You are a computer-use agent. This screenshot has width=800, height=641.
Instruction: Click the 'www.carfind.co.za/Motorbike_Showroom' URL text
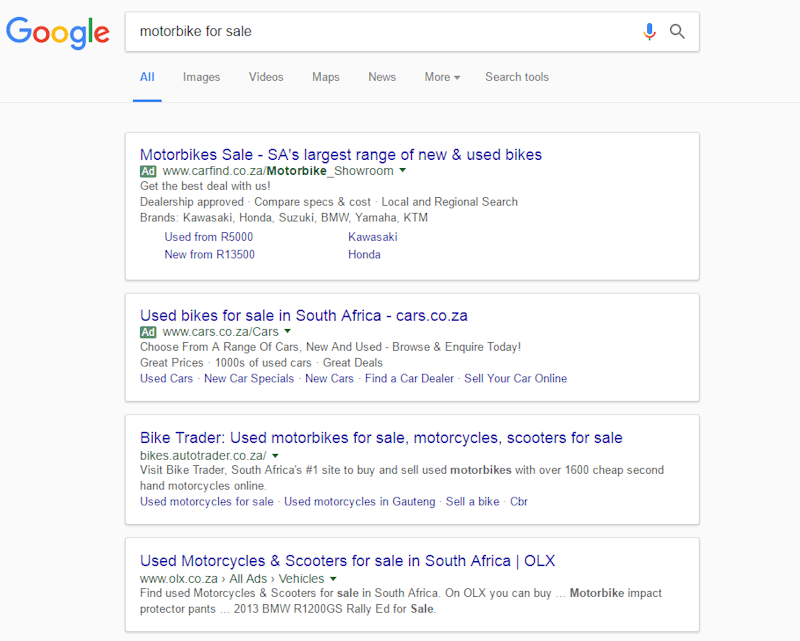point(278,171)
